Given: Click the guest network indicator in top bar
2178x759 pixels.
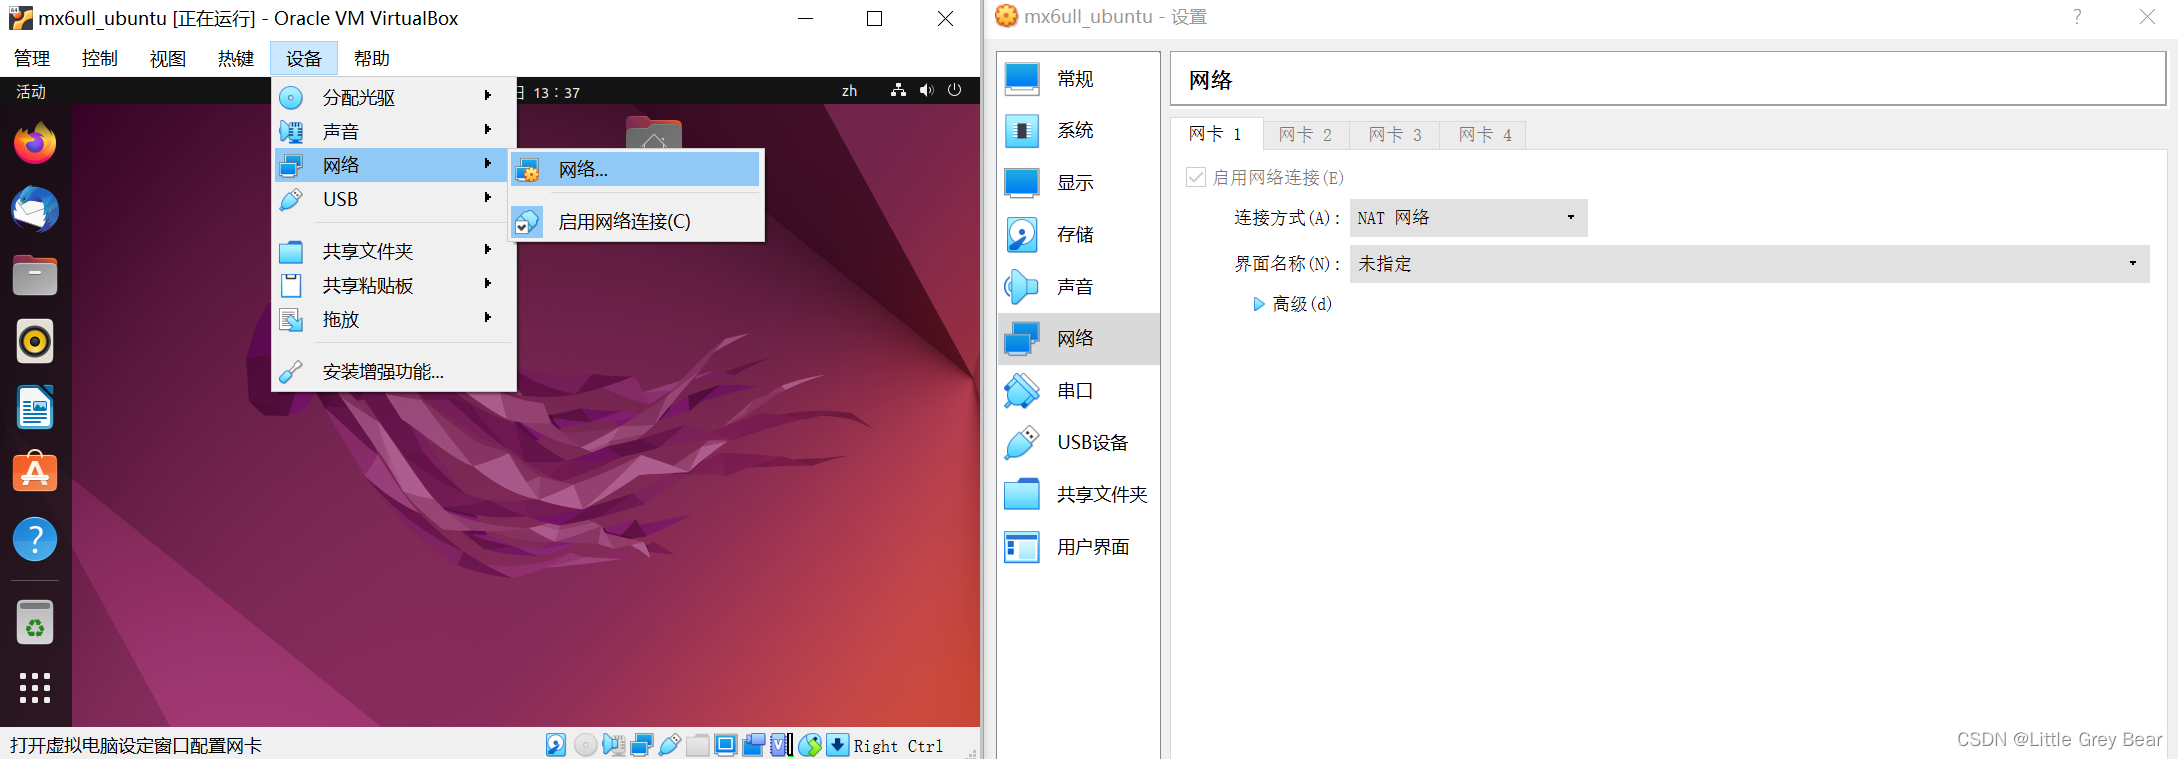Looking at the screenshot, I should pyautogui.click(x=898, y=91).
